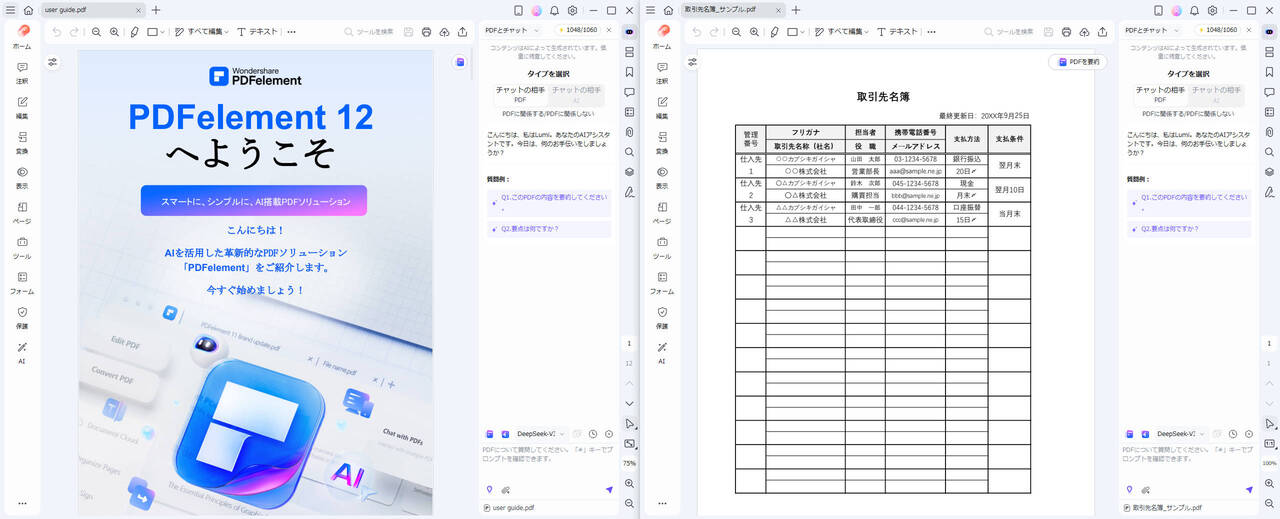The width and height of the screenshot is (1280, 519).
Task: Open the three-dot overflow menu in the left window toolbar
Action: click(x=291, y=32)
